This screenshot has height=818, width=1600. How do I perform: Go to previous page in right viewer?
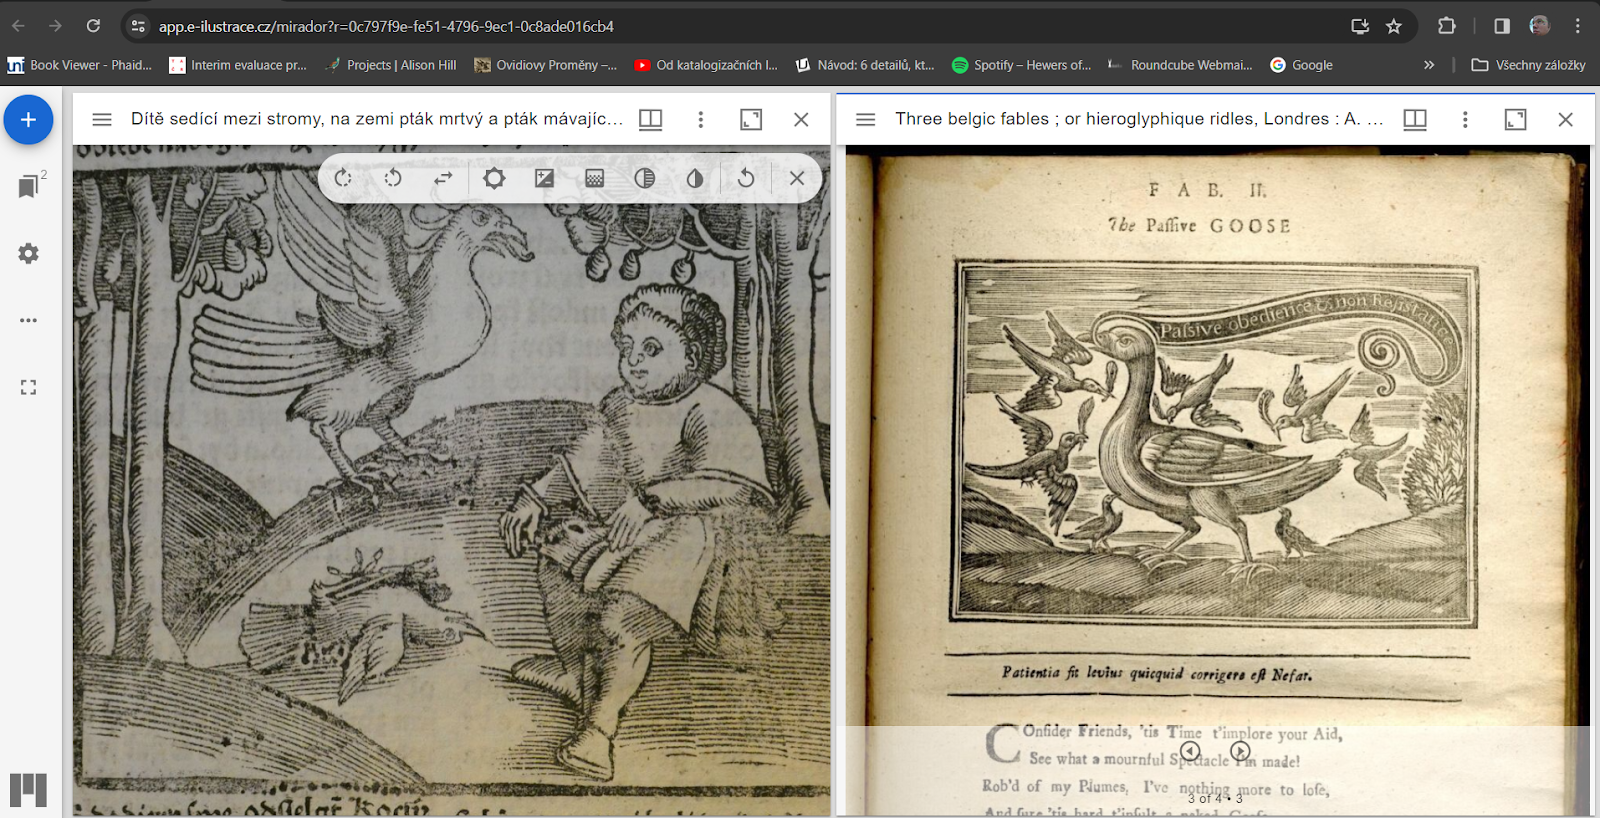coord(1190,751)
